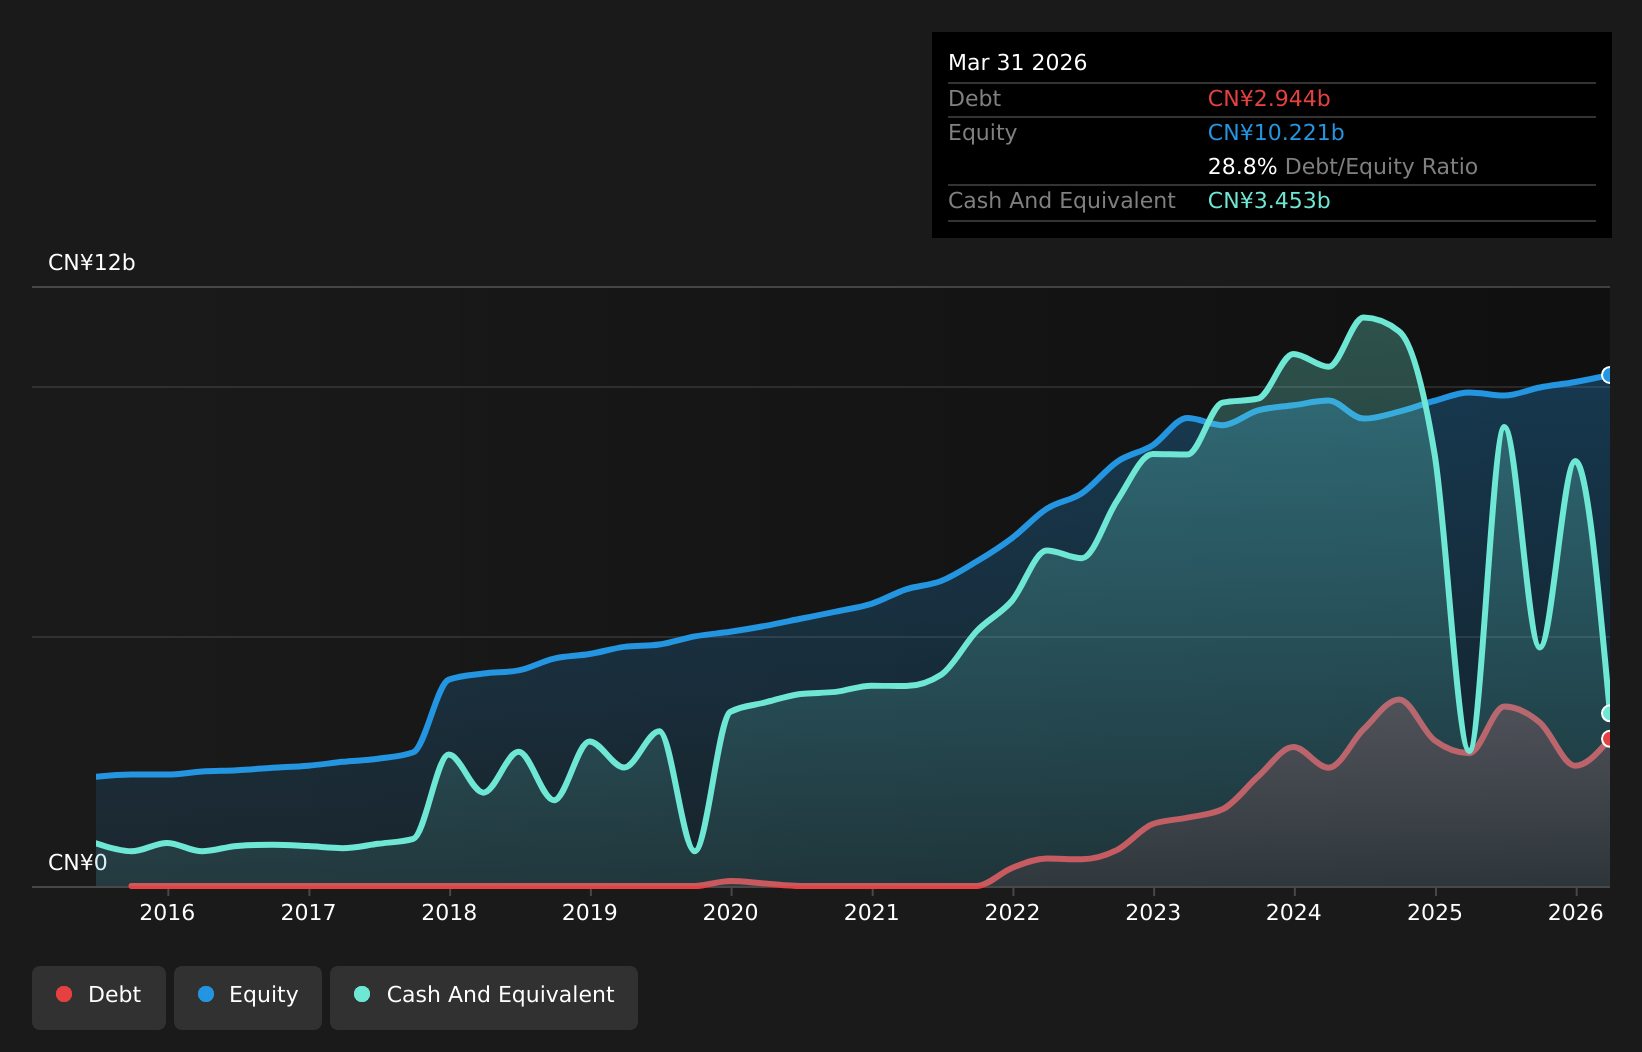The height and width of the screenshot is (1052, 1642).
Task: Toggle the Equity series legend button
Action: (x=248, y=997)
